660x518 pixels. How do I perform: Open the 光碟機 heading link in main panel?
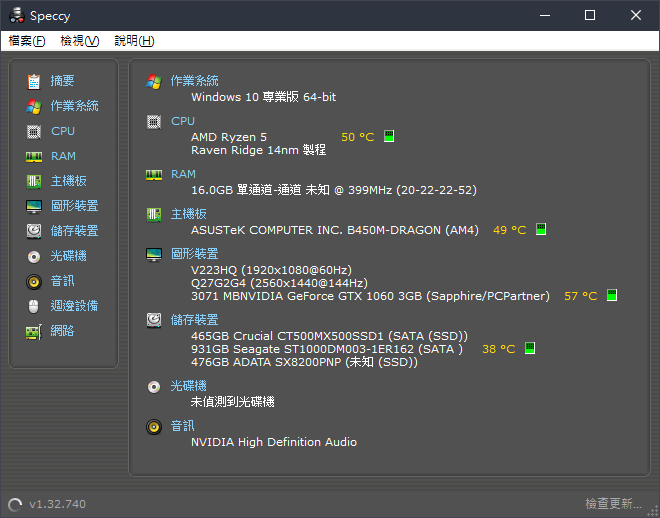pos(189,386)
